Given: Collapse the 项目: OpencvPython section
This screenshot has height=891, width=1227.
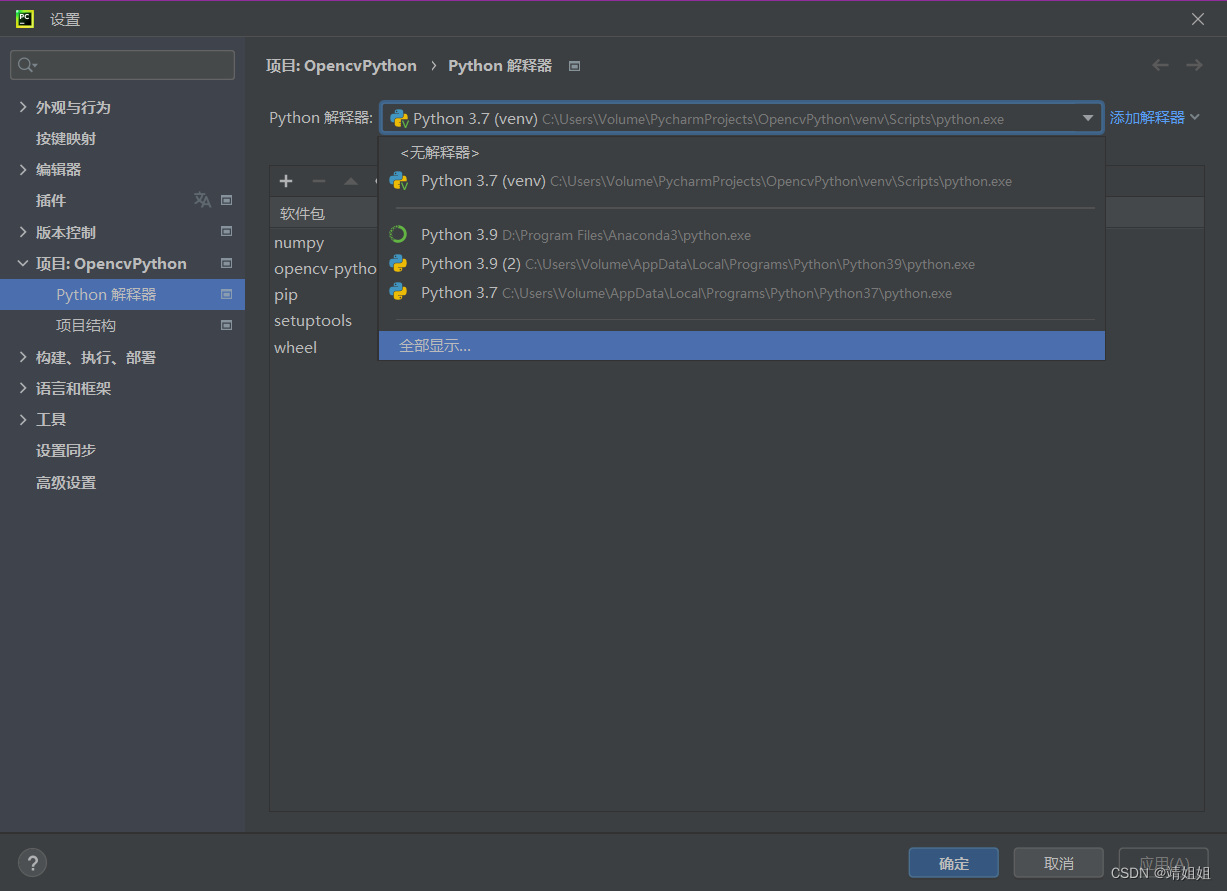Looking at the screenshot, I should tap(22, 263).
